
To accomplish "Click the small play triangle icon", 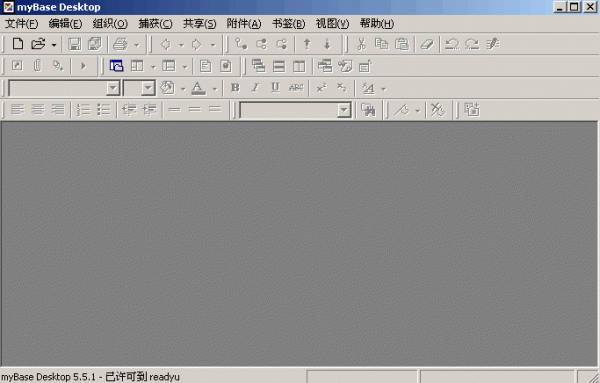I will coord(83,66).
